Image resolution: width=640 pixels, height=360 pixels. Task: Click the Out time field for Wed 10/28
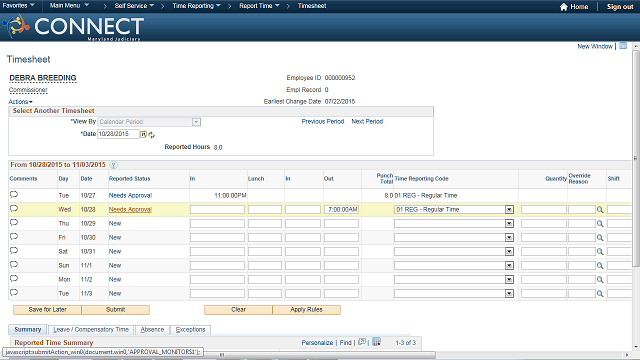[x=341, y=209]
